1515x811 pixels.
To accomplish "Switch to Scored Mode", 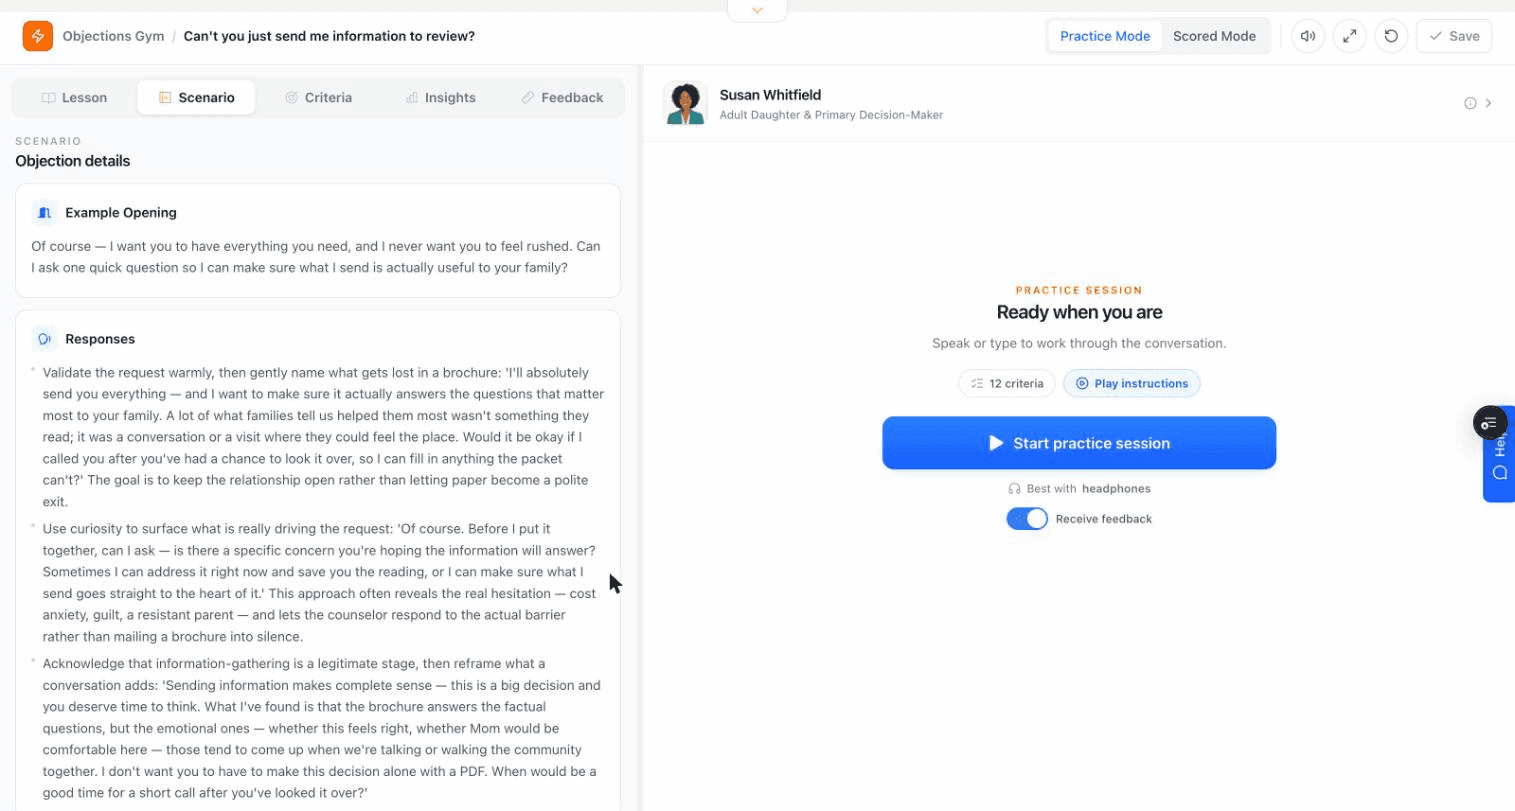I will [x=1214, y=36].
